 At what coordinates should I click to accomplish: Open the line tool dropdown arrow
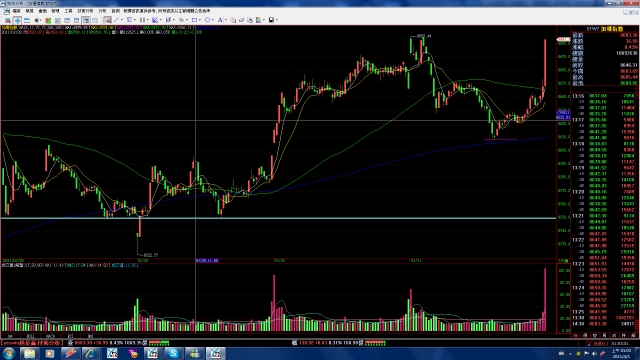tap(122, 20)
